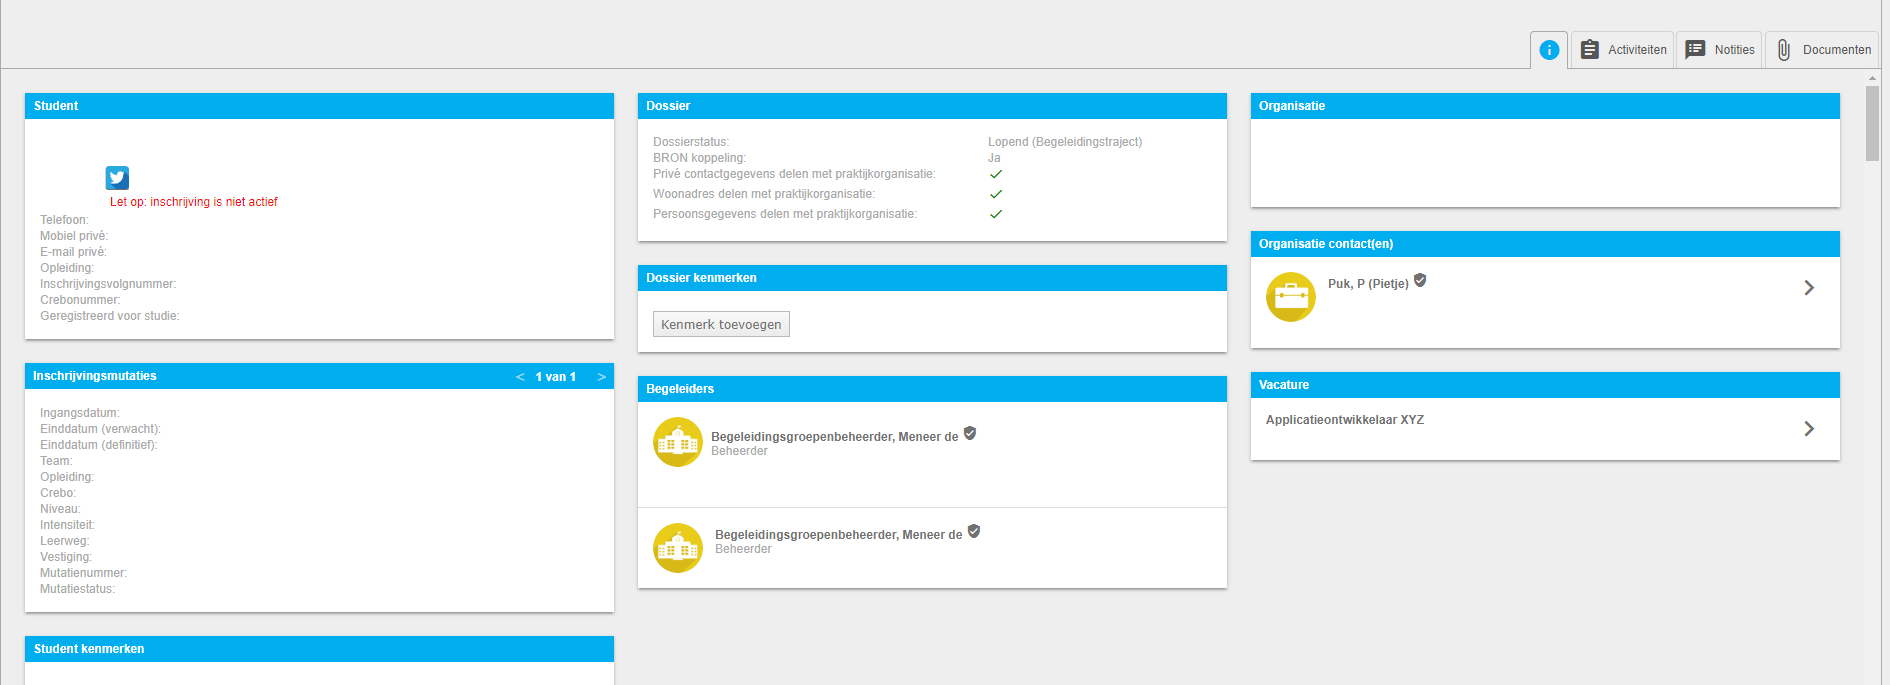Screen dimensions: 1890x685
Task: Click the Begeleiders panel header
Action: coord(932,389)
